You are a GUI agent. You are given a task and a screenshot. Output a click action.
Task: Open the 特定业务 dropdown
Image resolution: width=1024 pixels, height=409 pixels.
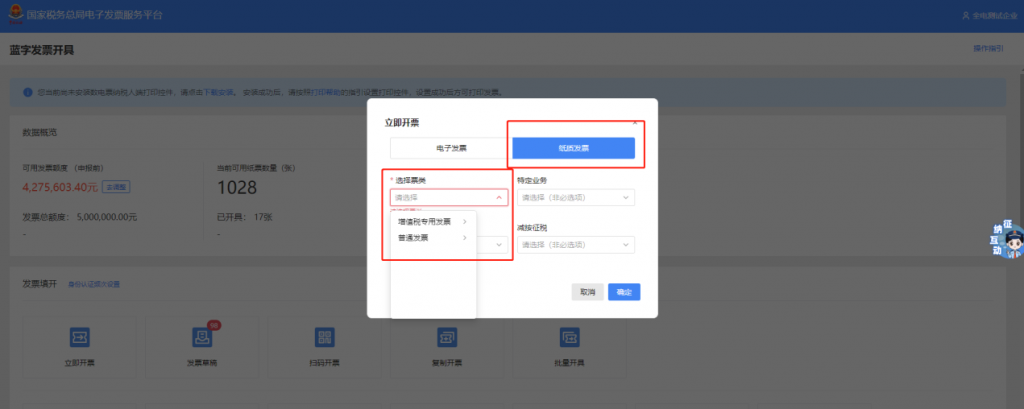point(575,197)
